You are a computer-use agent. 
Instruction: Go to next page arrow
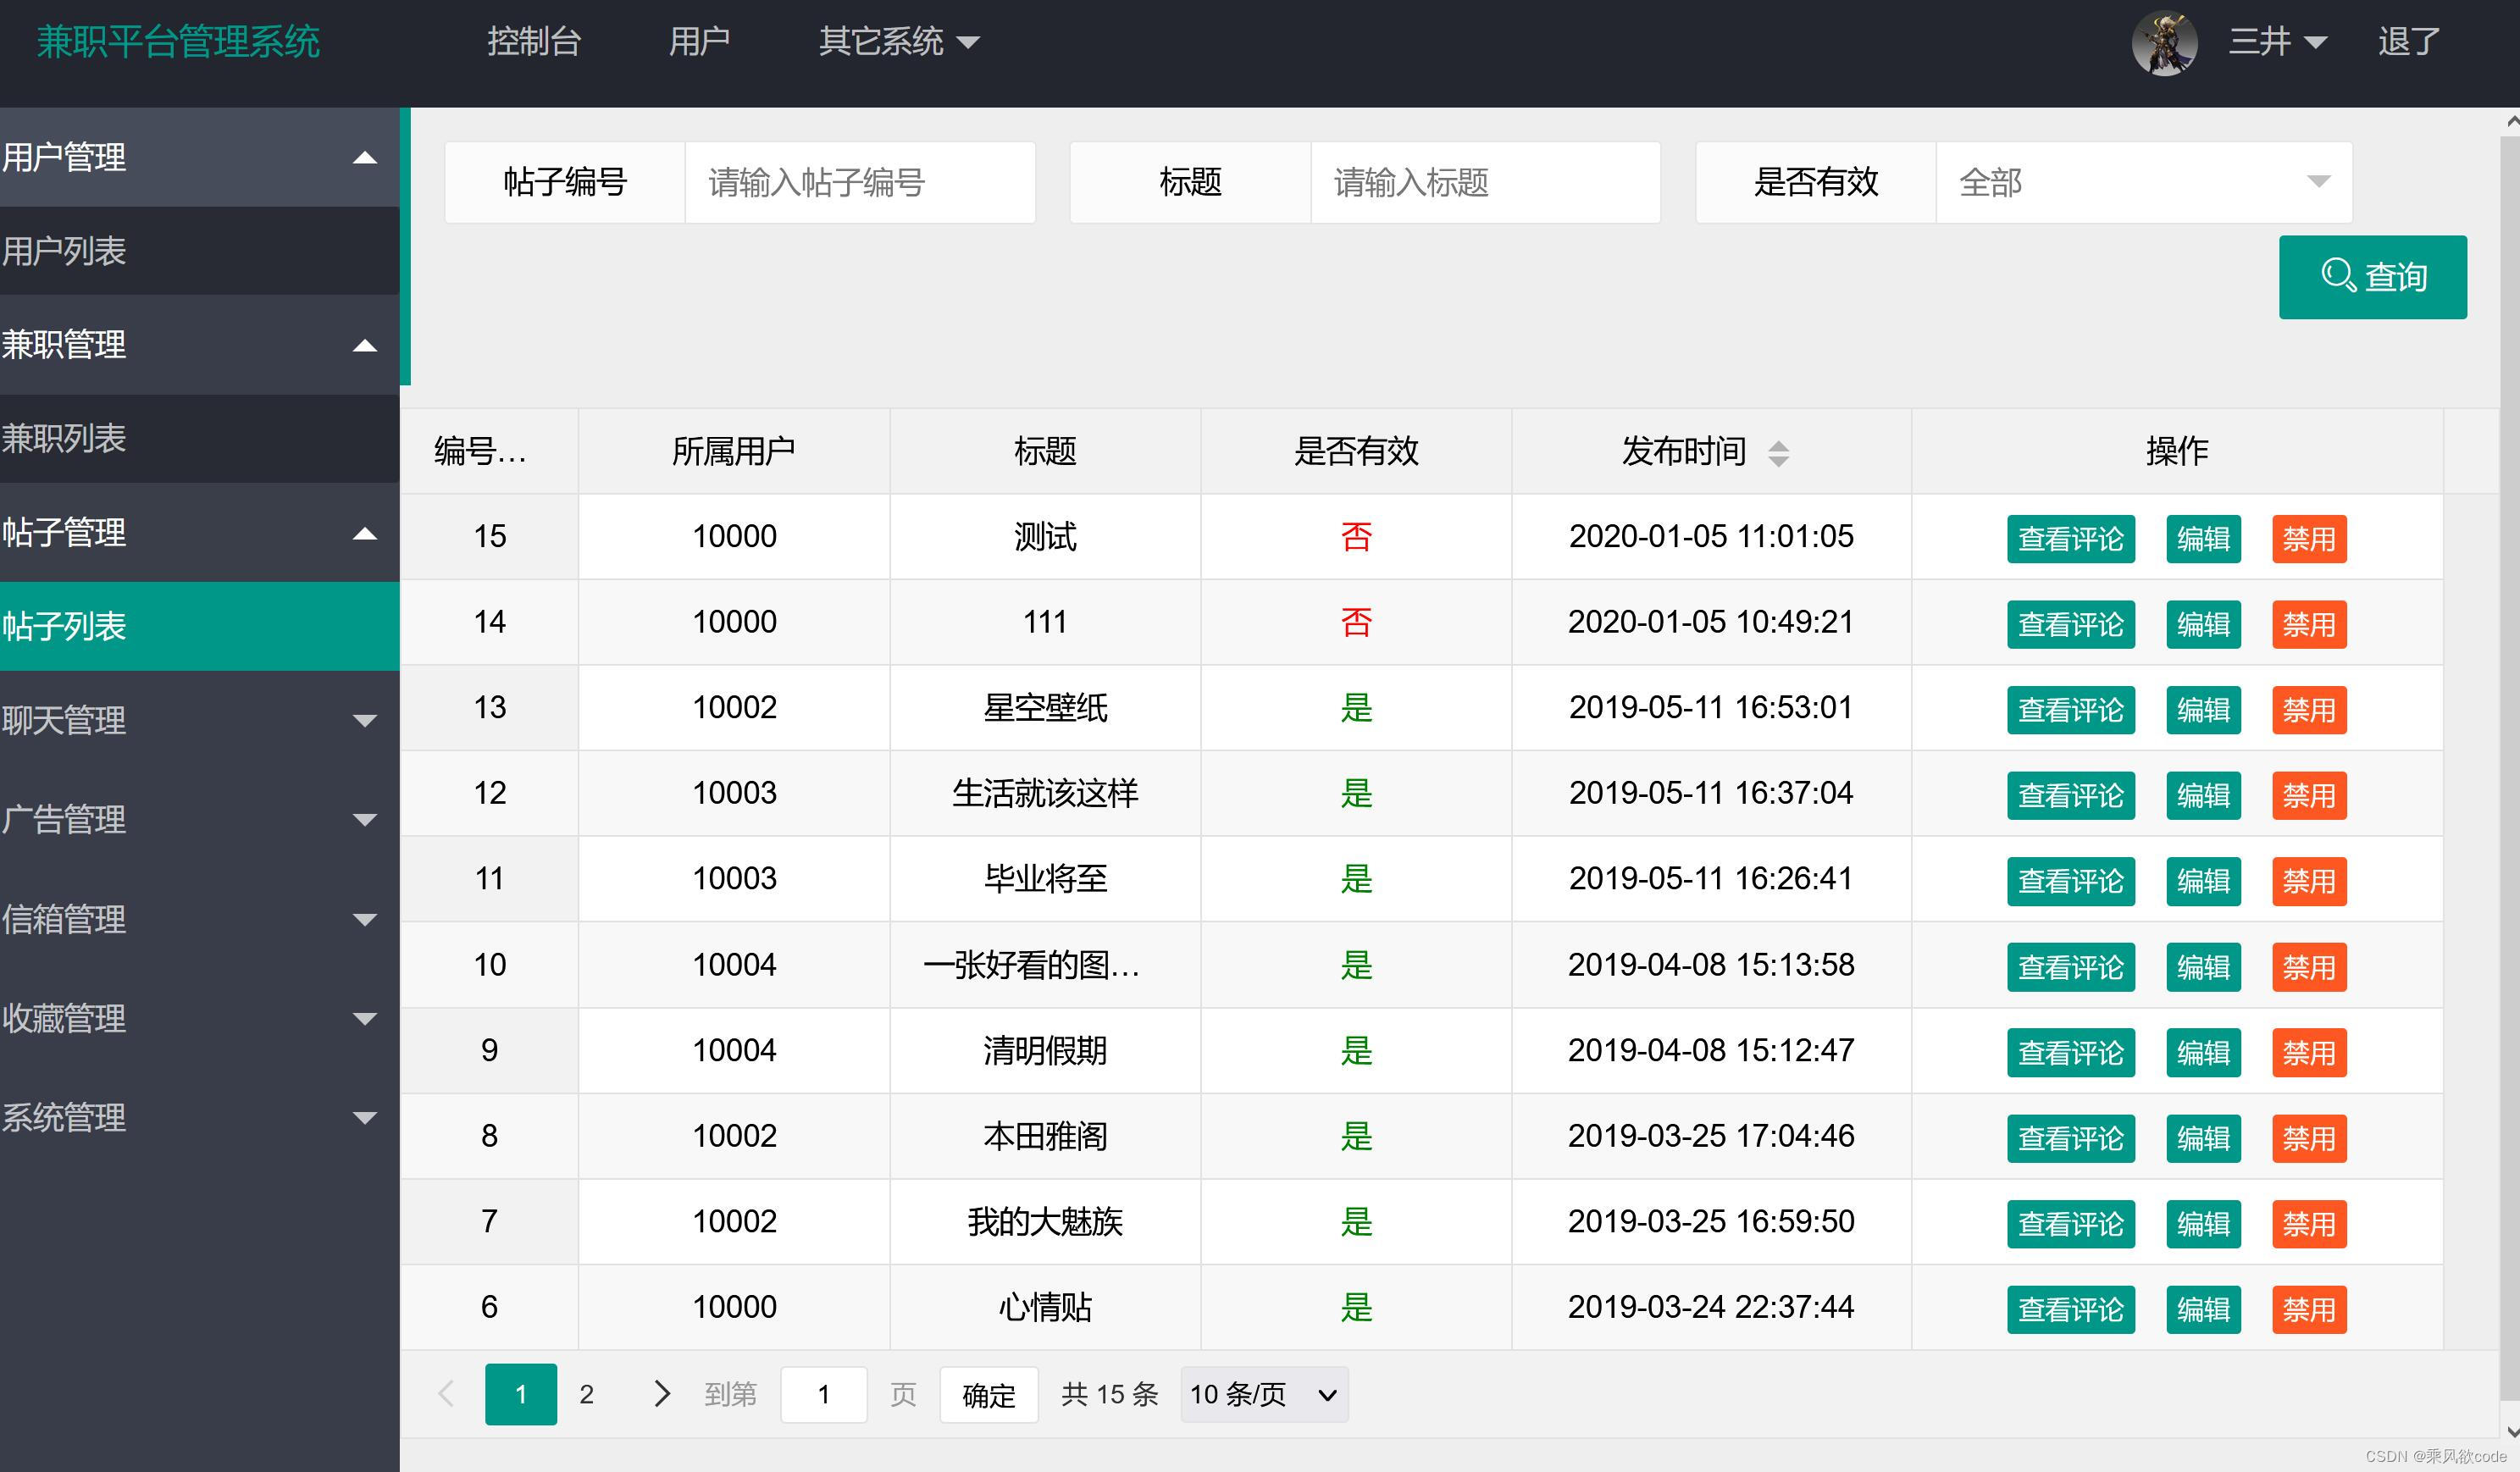tap(661, 1393)
